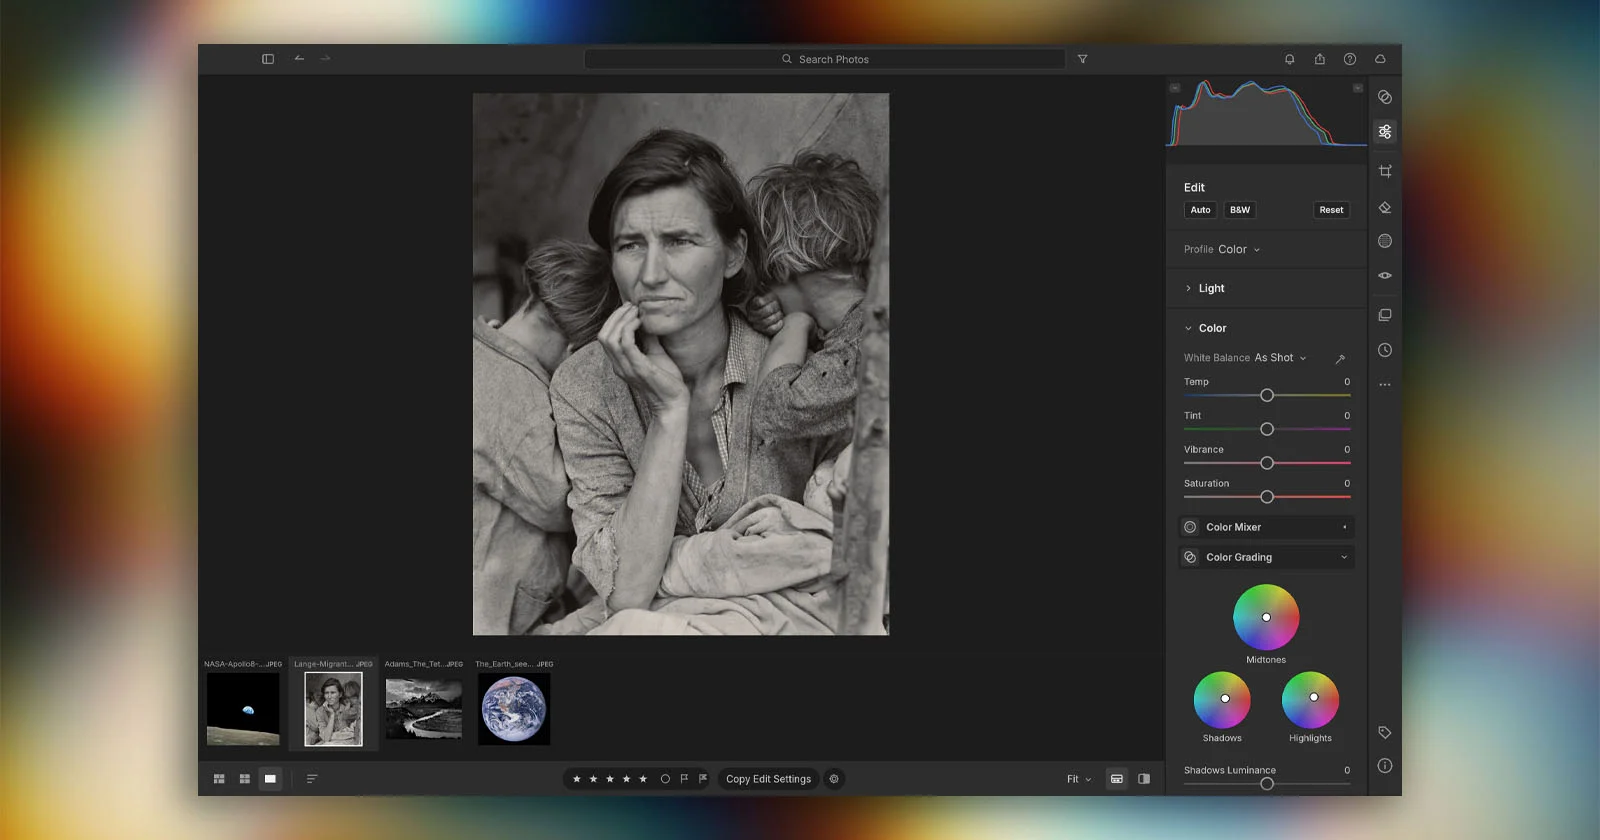Image resolution: width=1600 pixels, height=840 pixels.
Task: Switch to square grid view
Action: pyautogui.click(x=244, y=779)
